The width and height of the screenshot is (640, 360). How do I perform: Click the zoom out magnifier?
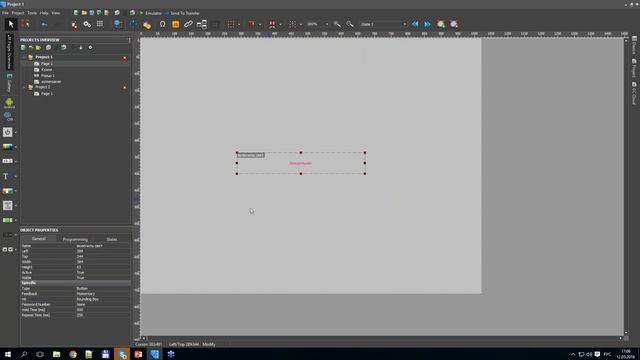click(x=350, y=24)
